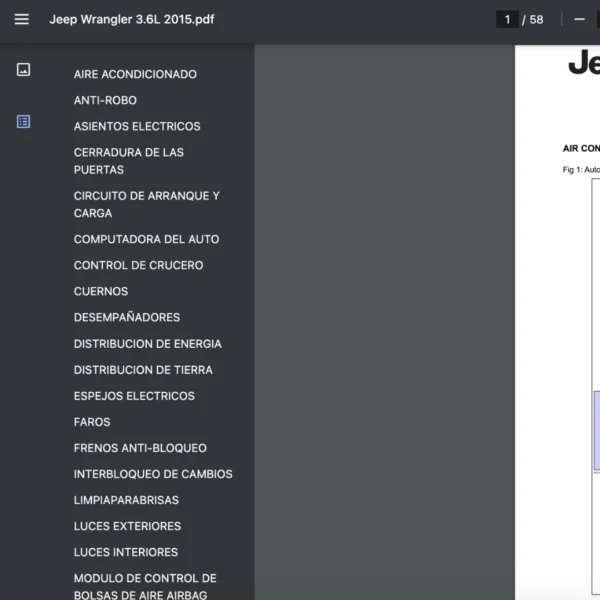Open CIRCUITO DE ARRANQUE Y CARGA bookmark
This screenshot has height=600, width=600.
[146, 204]
